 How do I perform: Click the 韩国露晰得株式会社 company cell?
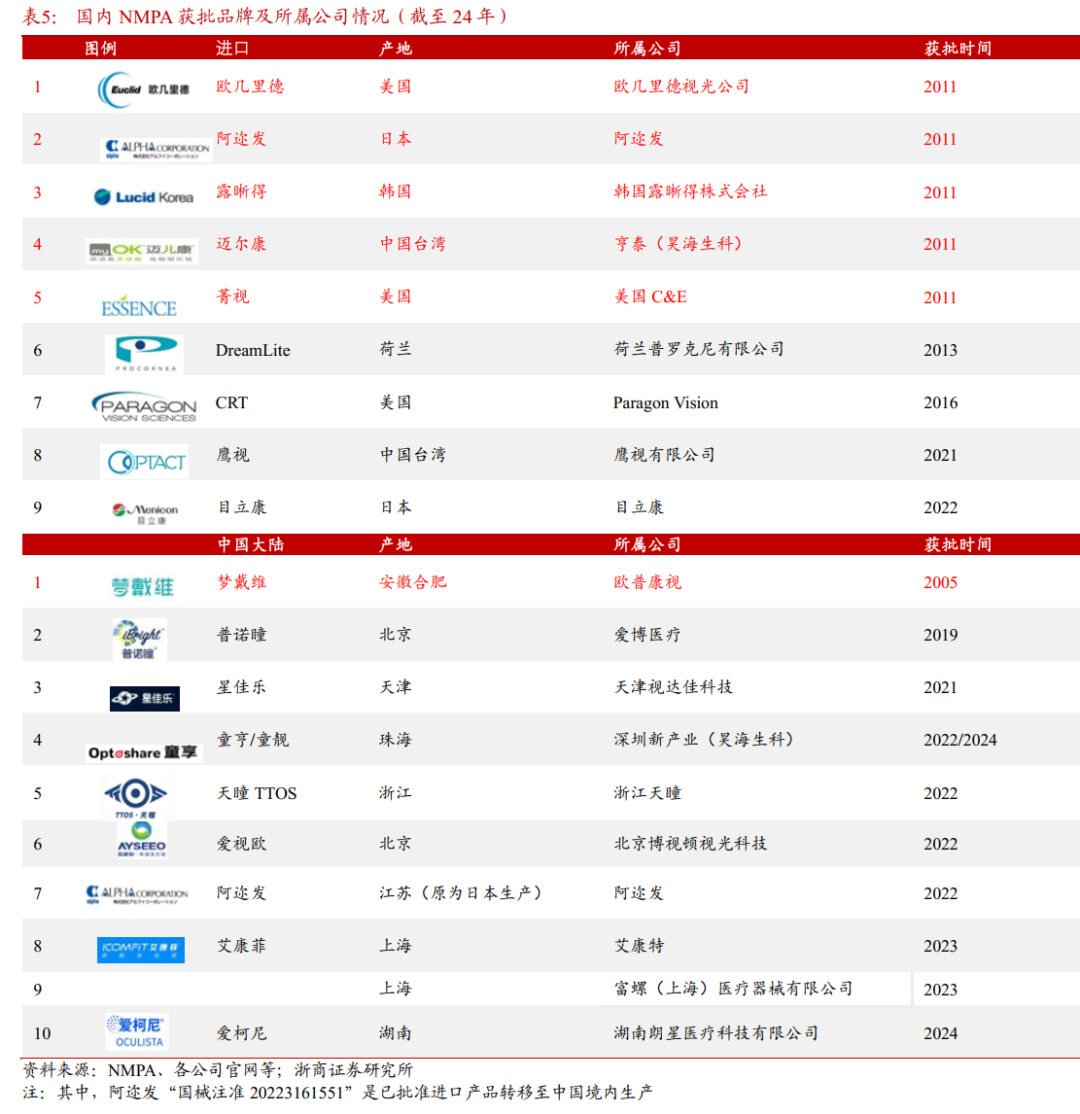click(x=691, y=191)
